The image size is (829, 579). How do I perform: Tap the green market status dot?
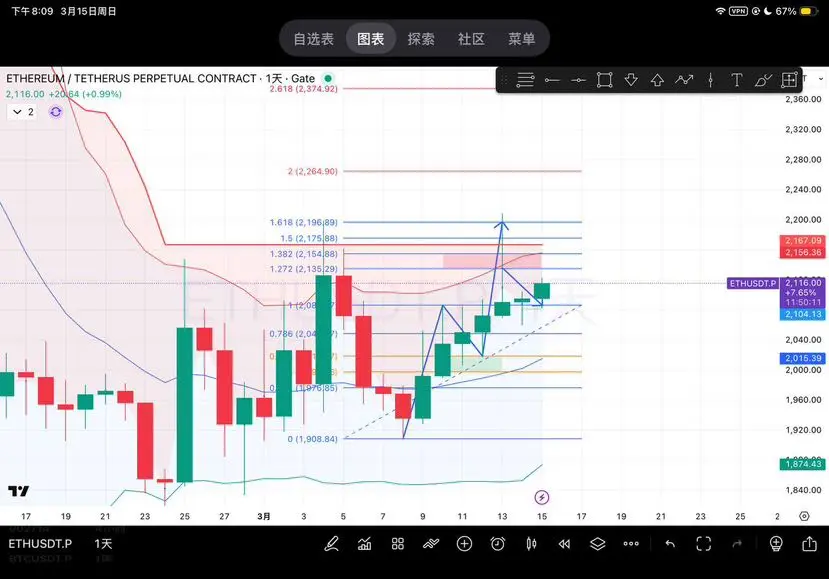point(328,78)
